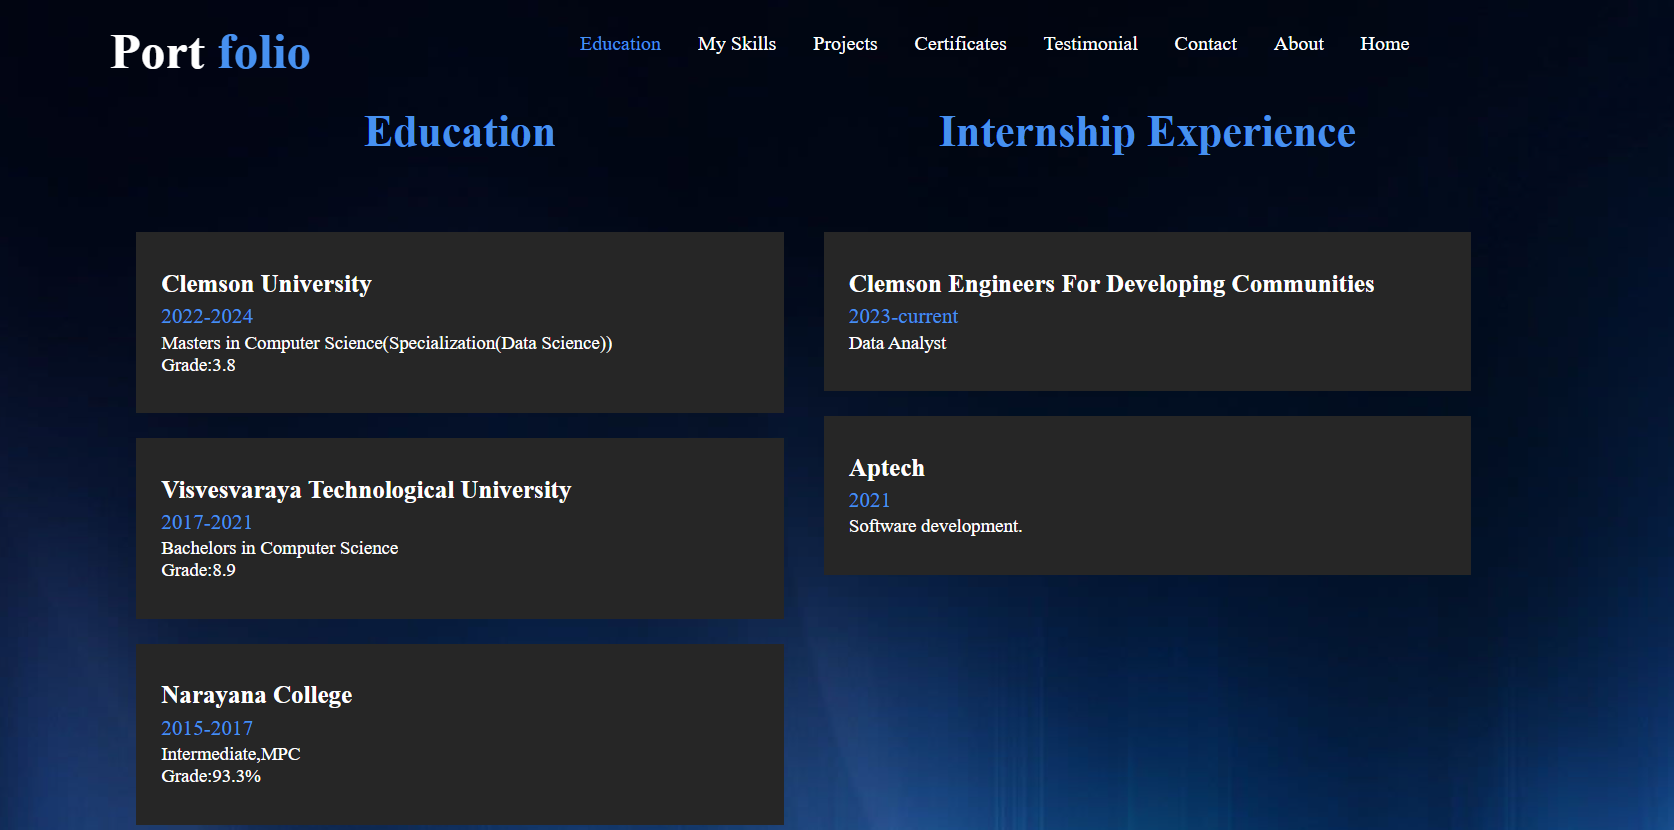The height and width of the screenshot is (830, 1674).
Task: Click the Port folio logo
Action: [210, 52]
